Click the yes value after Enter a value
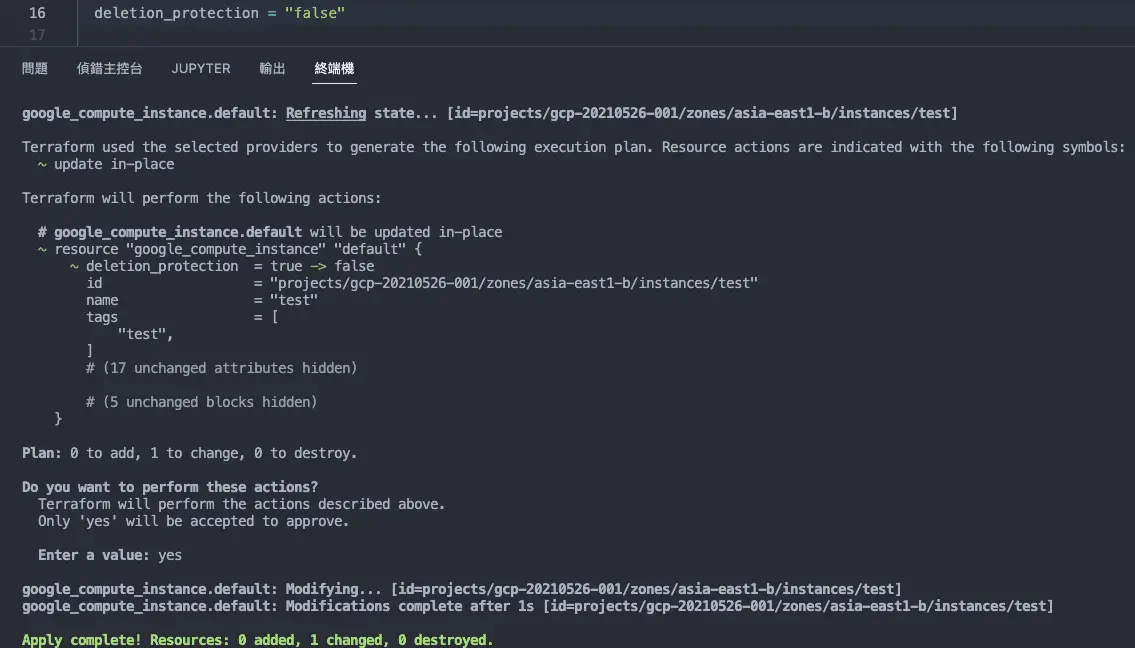This screenshot has height=648, width=1135. tap(169, 554)
